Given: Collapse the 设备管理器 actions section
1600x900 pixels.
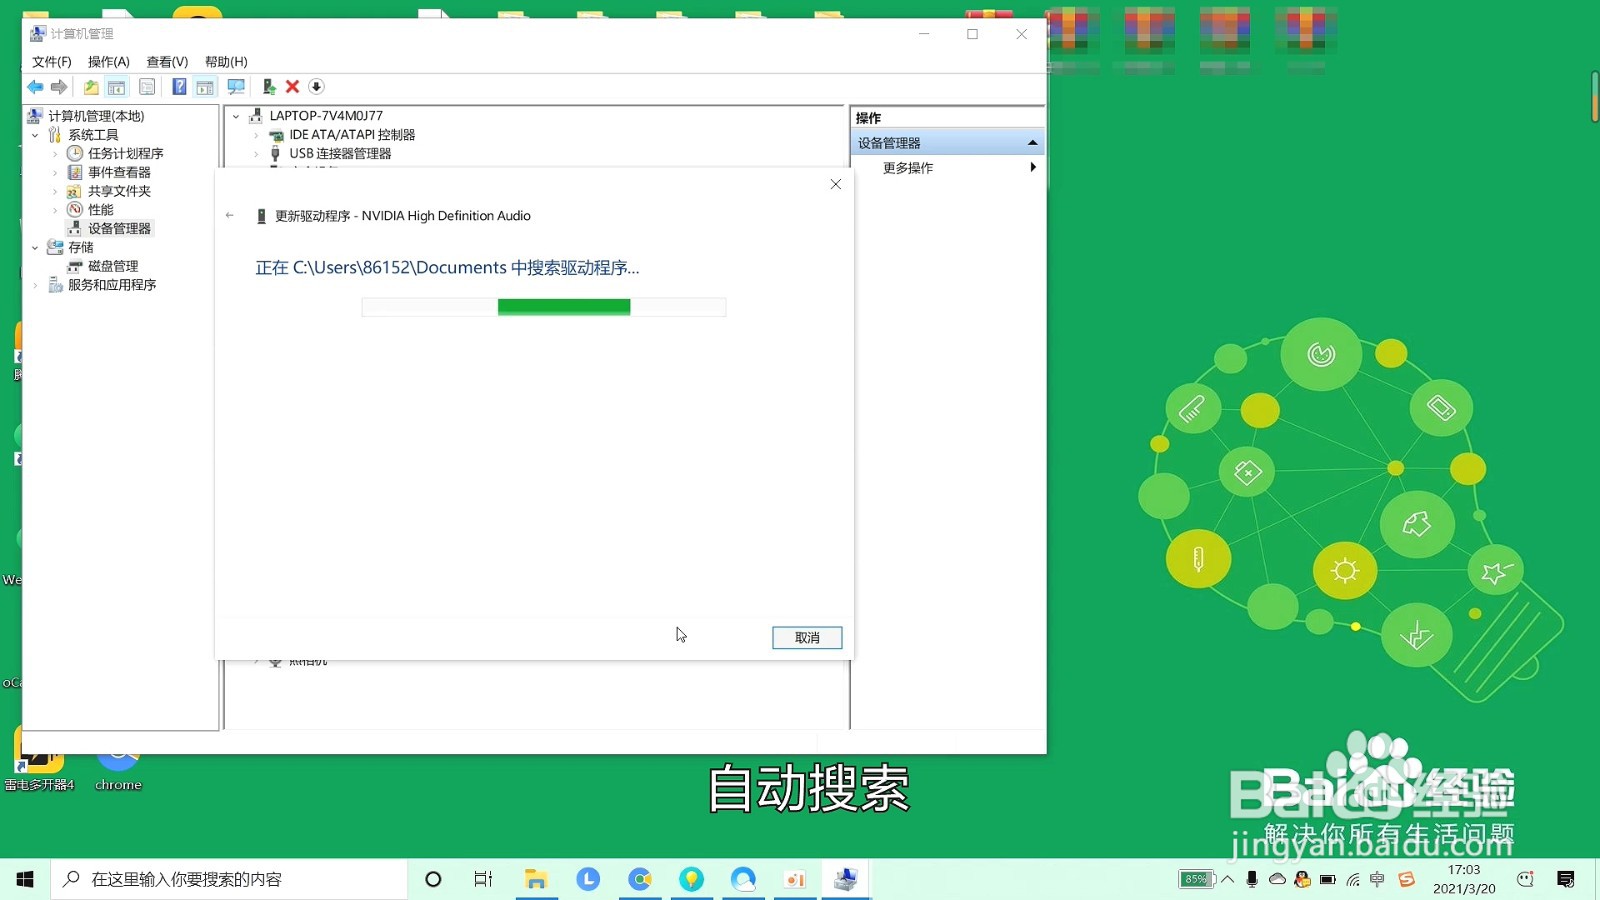Looking at the screenshot, I should [x=1032, y=143].
